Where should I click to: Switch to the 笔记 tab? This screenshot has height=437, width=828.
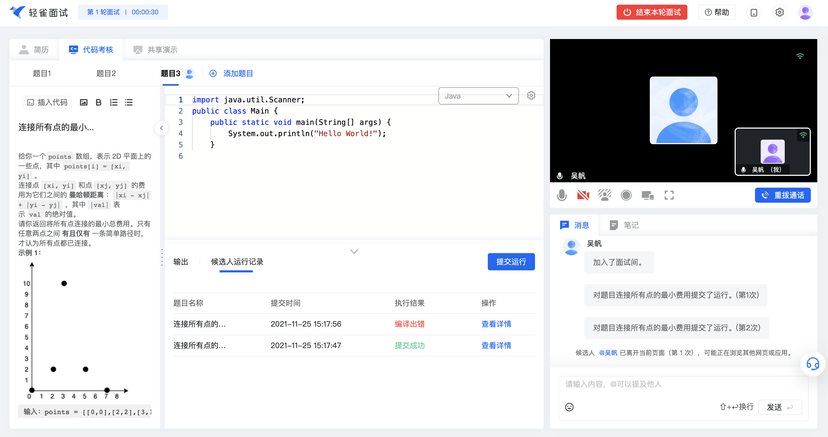click(x=624, y=226)
